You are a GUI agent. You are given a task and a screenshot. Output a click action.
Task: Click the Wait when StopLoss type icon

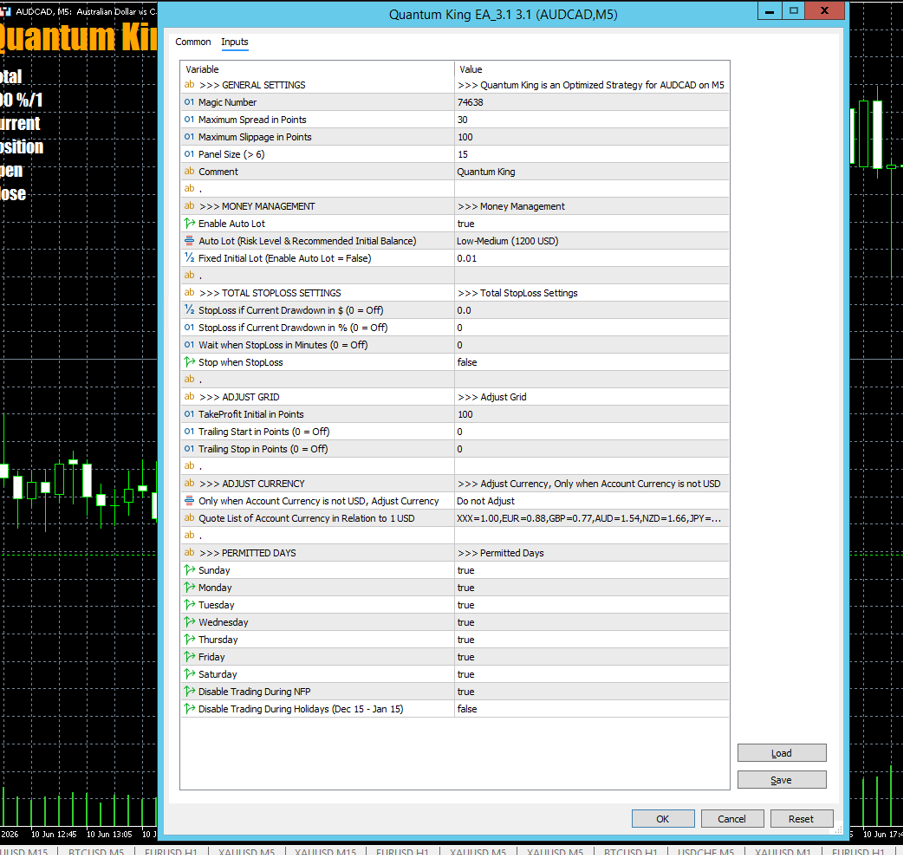(189, 345)
